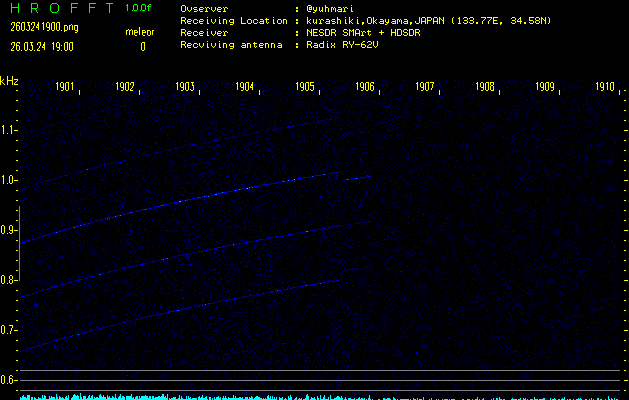Click the meteor count label
The width and height of the screenshot is (629, 400).
pos(140,32)
